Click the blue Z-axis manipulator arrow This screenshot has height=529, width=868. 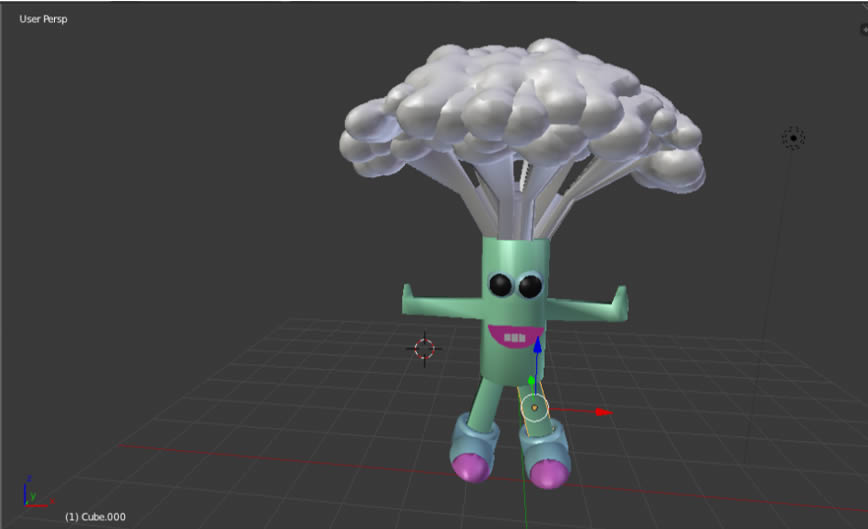click(x=537, y=344)
